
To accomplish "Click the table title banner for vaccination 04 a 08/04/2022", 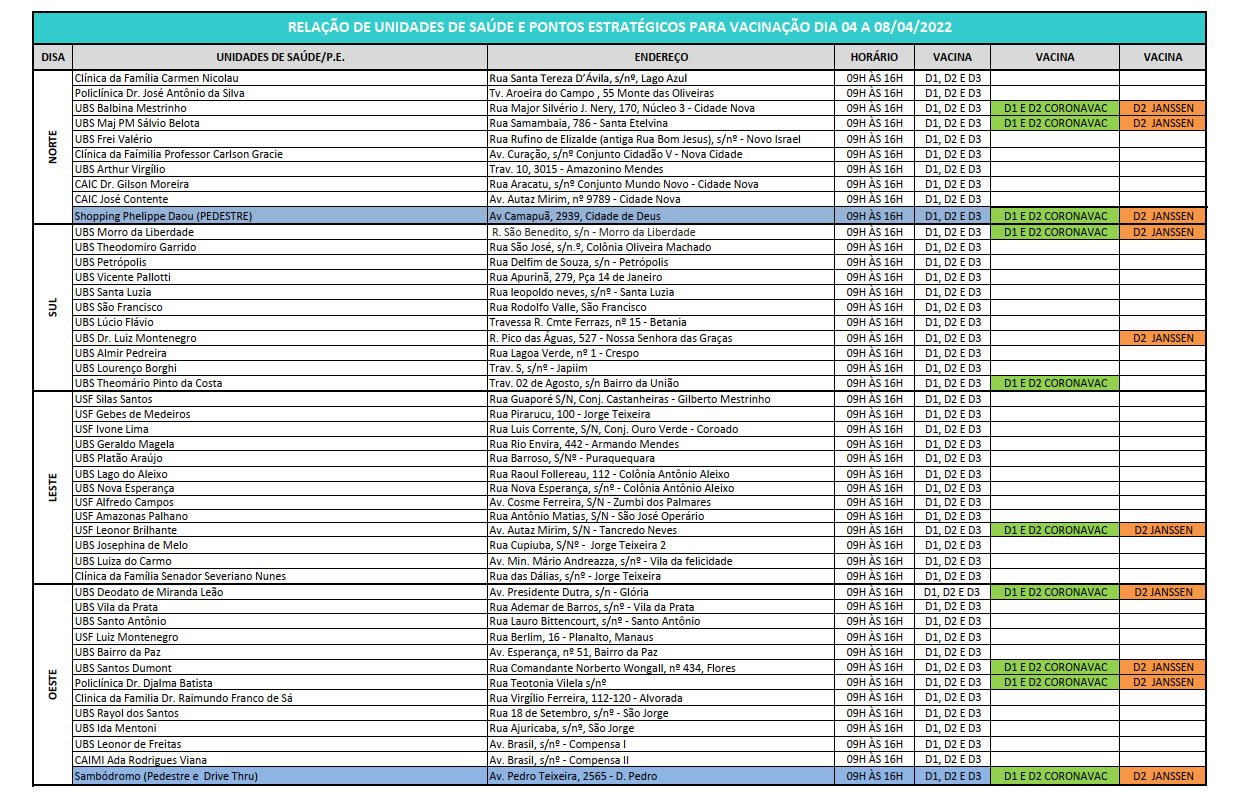I will pyautogui.click(x=619, y=28).
